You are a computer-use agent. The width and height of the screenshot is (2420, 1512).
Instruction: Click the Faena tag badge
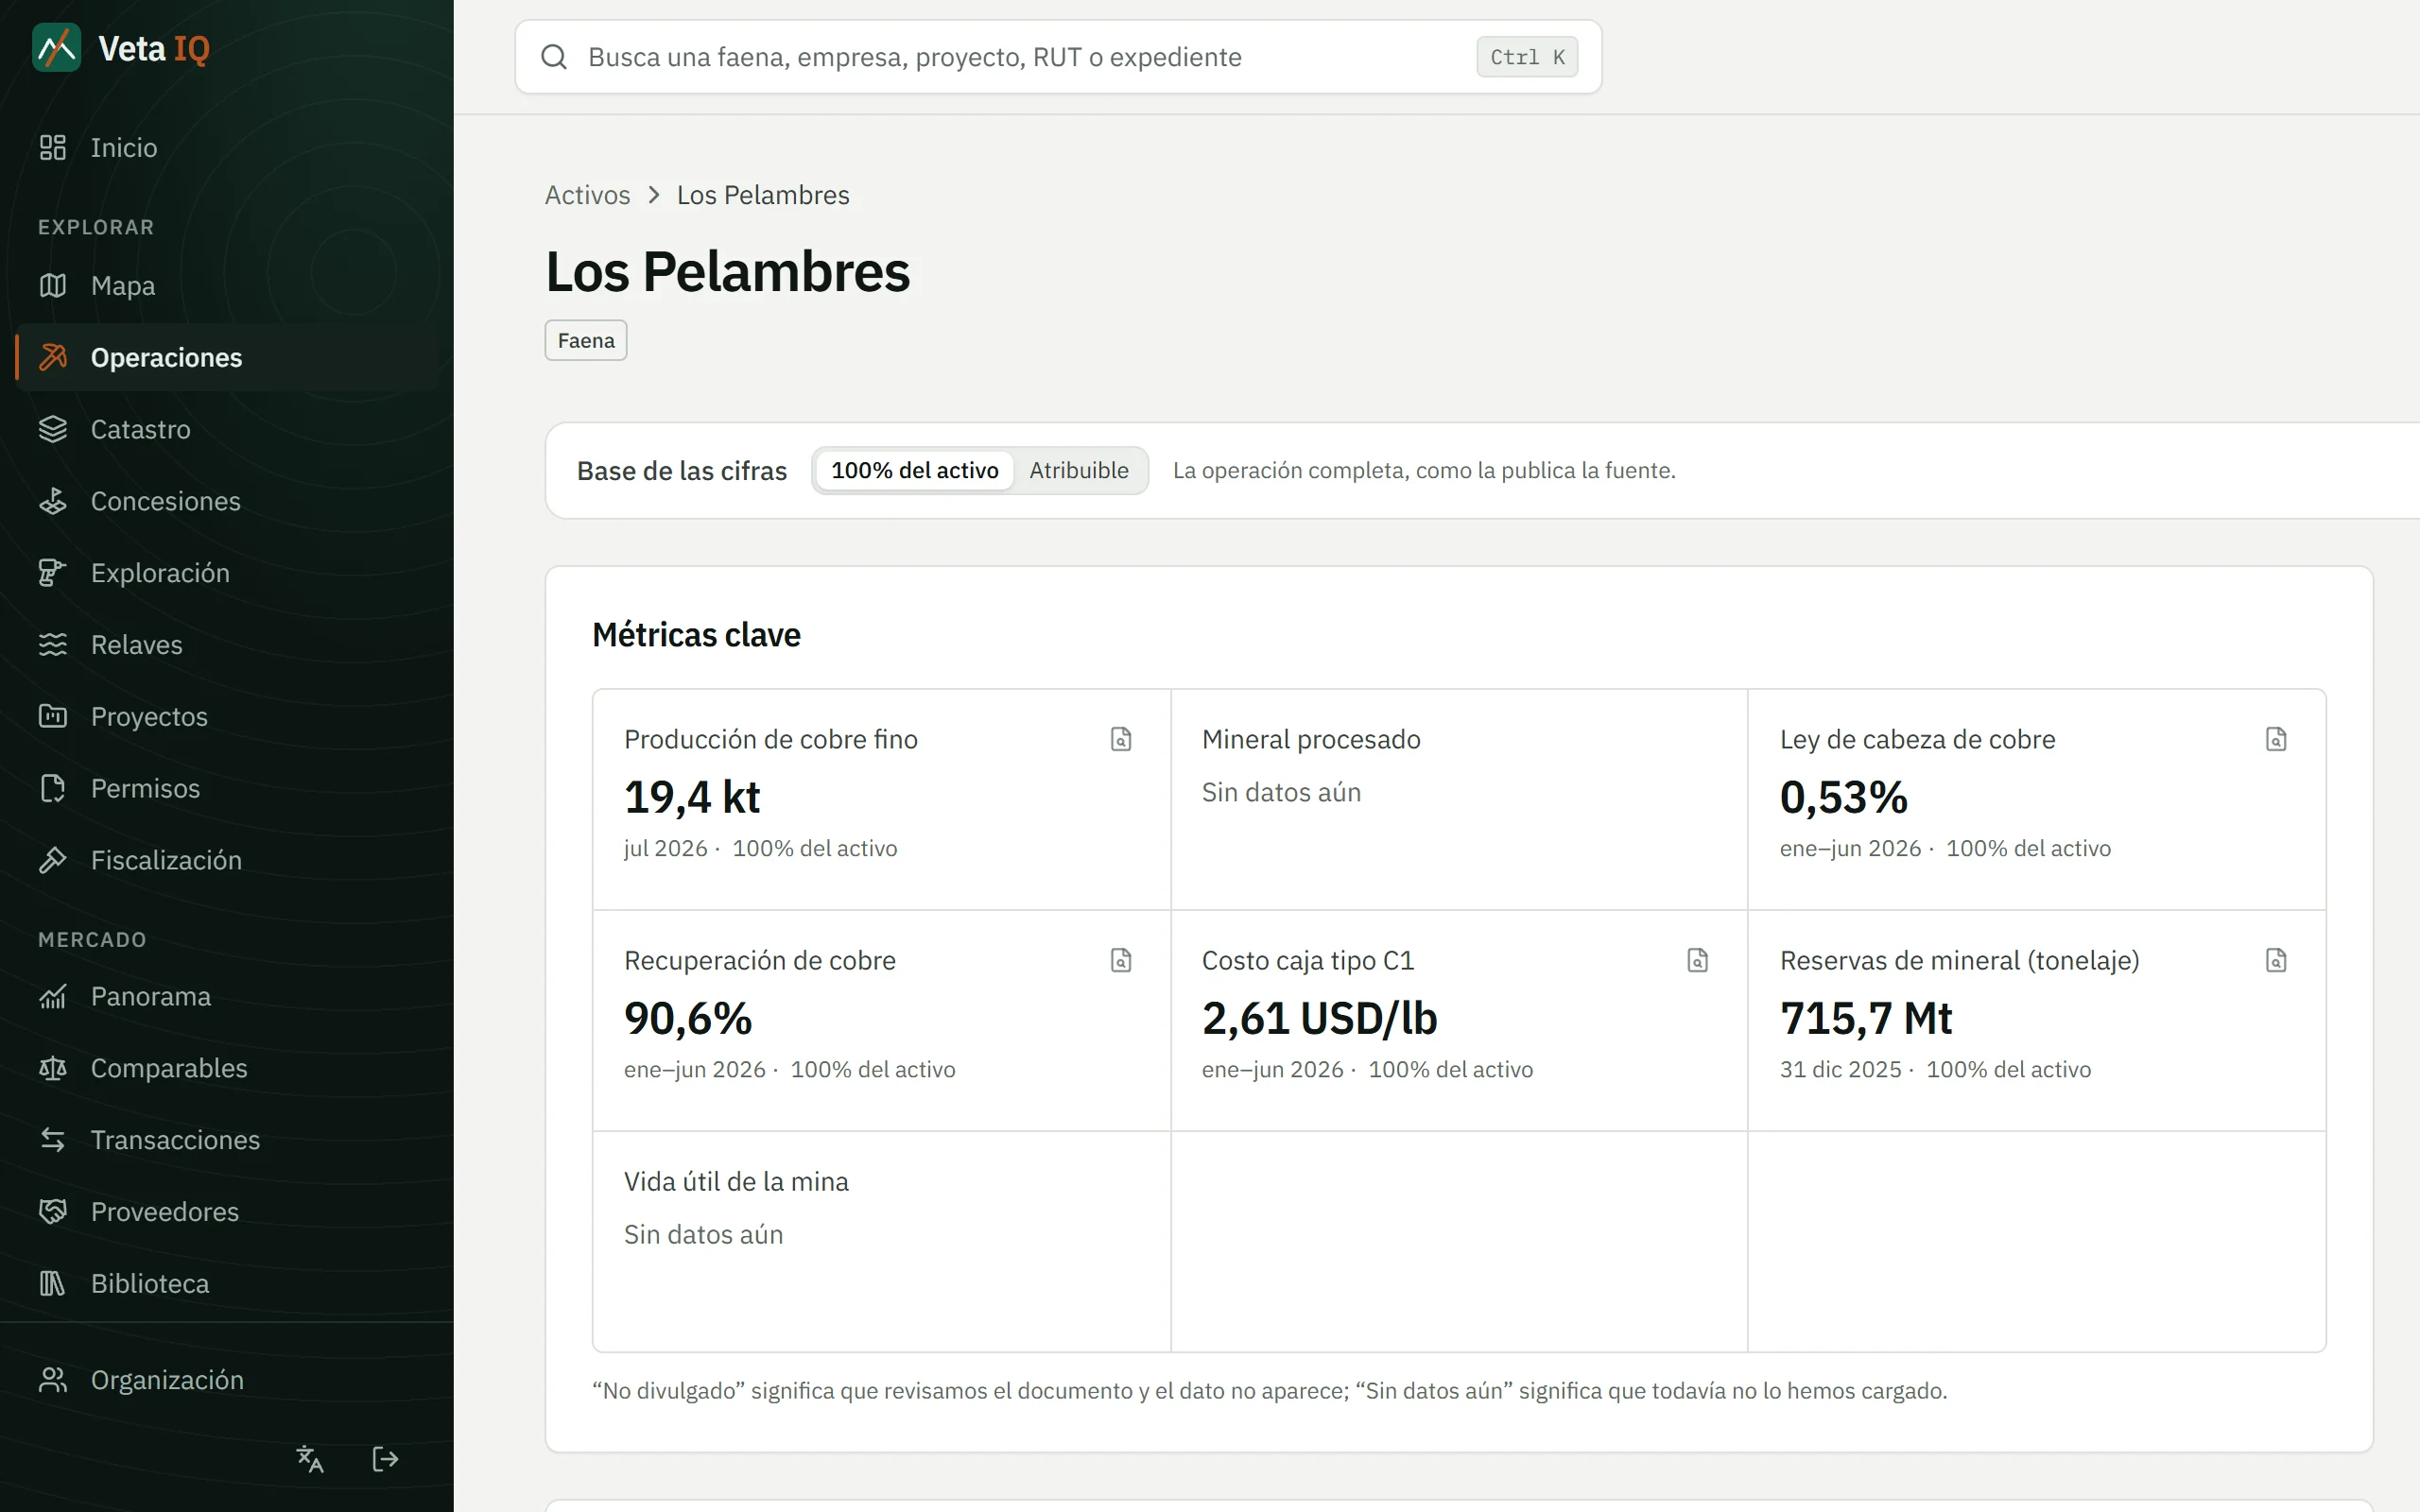(586, 340)
